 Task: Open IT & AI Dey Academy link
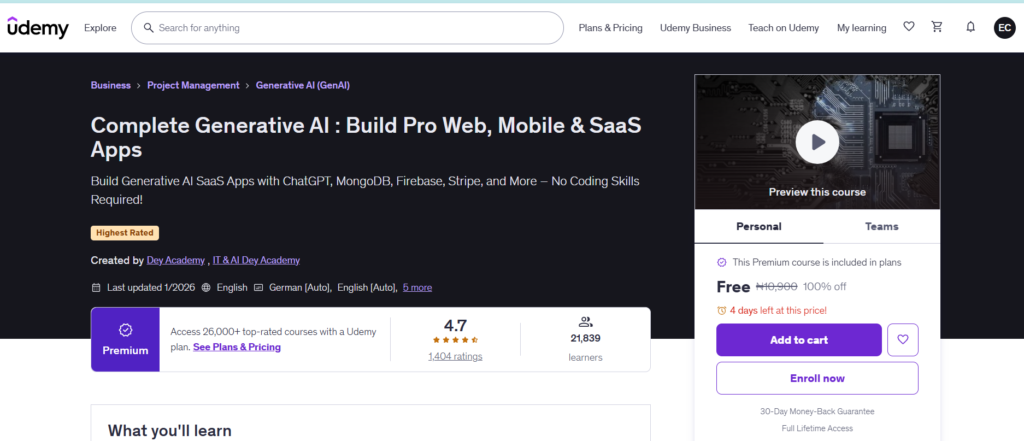pyautogui.click(x=256, y=260)
